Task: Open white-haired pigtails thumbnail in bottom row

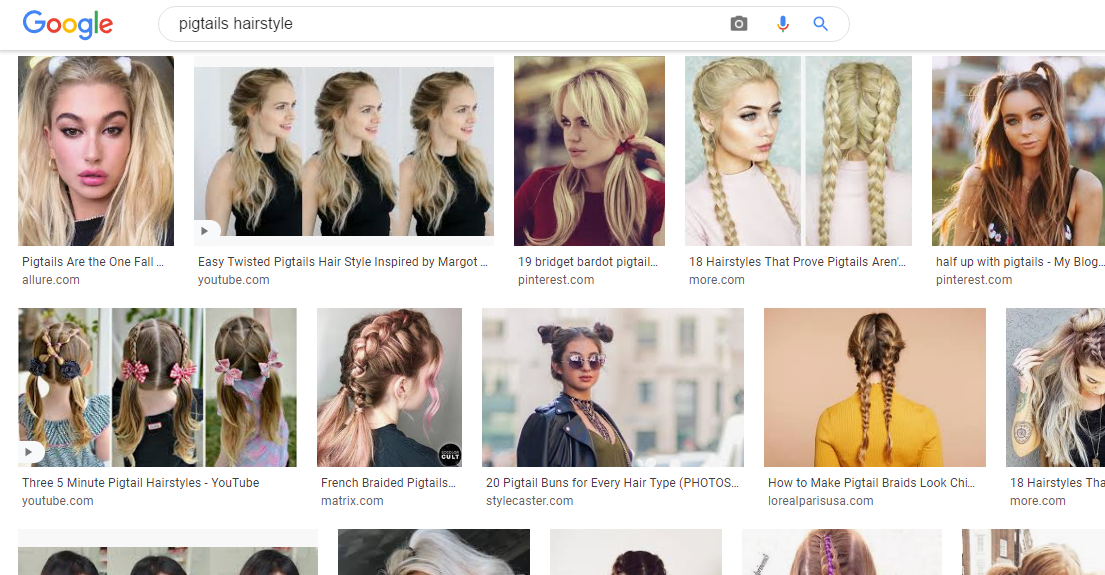Action: pyautogui.click(x=434, y=552)
